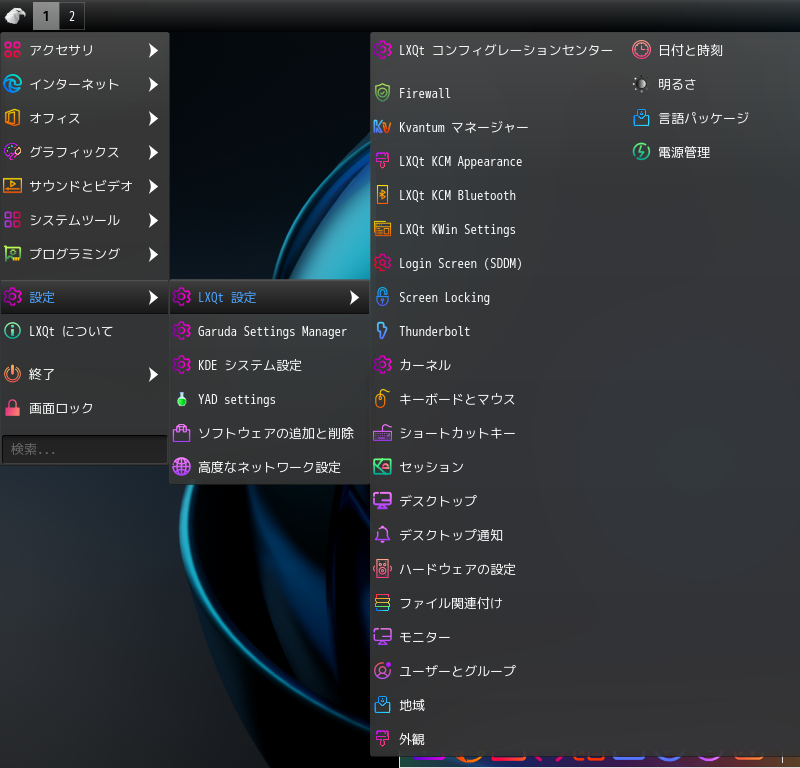Click the 明るさ brightness icon

coord(641,84)
